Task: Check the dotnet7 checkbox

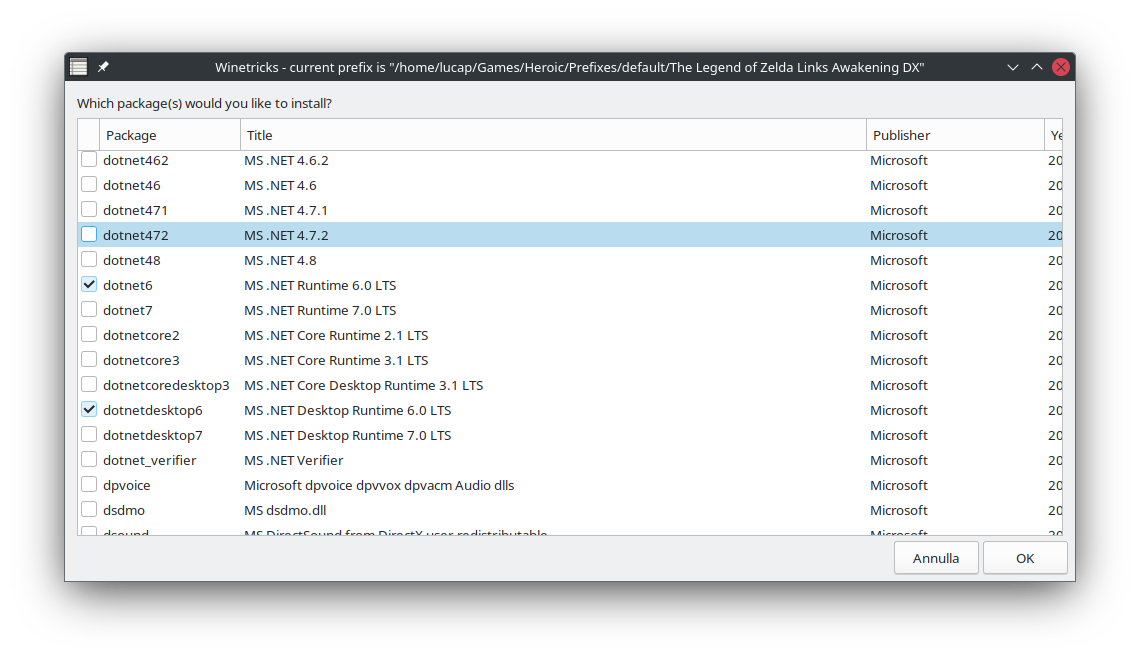Action: (89, 309)
